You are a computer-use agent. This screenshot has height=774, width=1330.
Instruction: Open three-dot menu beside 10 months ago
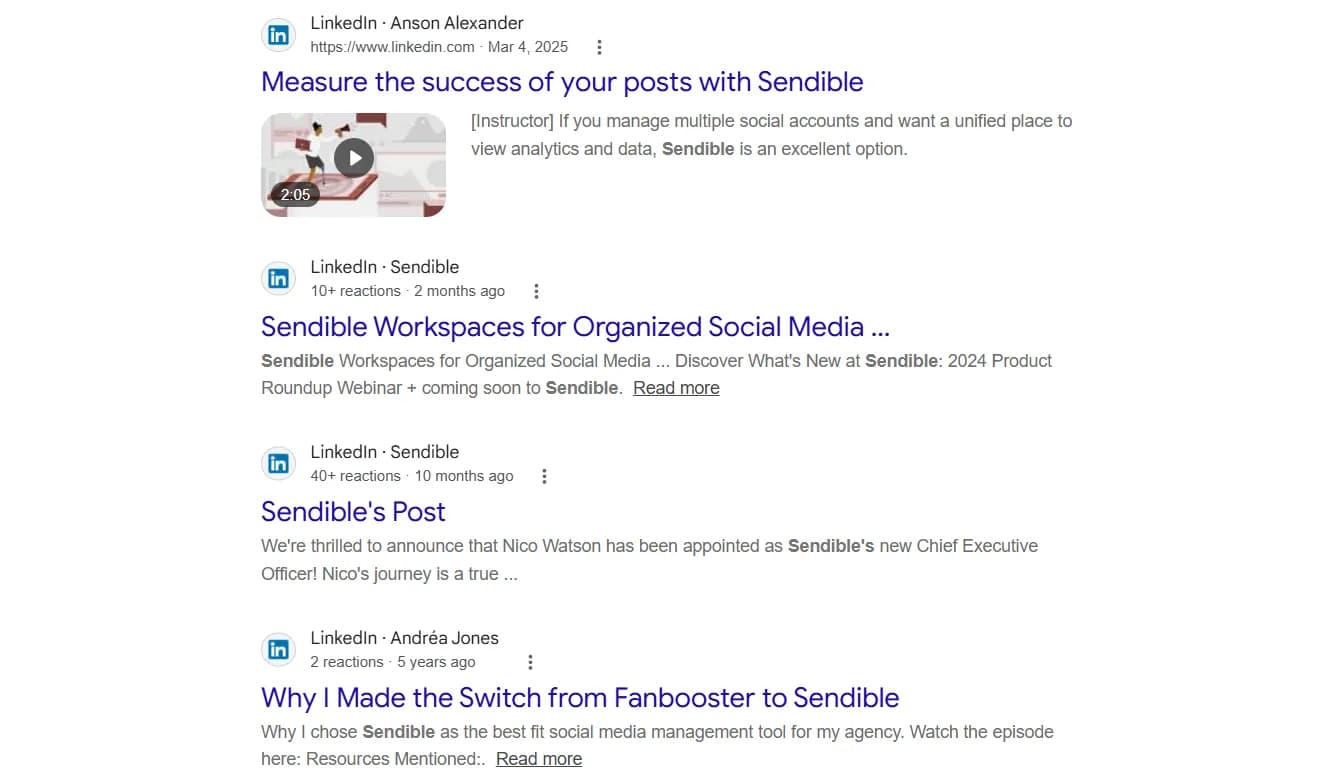pyautogui.click(x=544, y=476)
